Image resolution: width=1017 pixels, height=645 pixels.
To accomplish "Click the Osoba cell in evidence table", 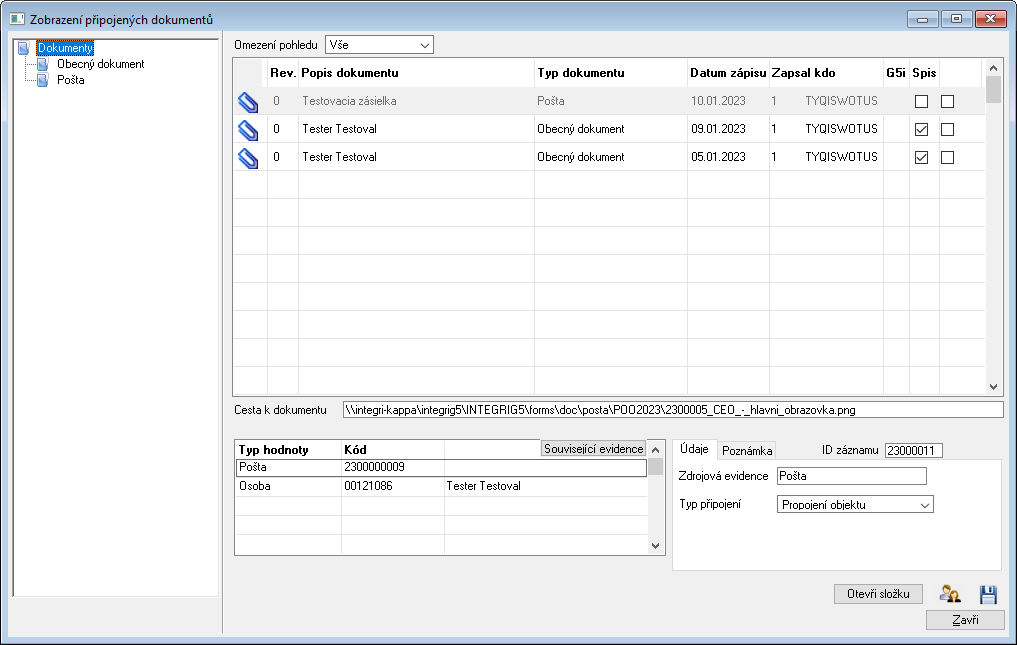I will (x=255, y=486).
